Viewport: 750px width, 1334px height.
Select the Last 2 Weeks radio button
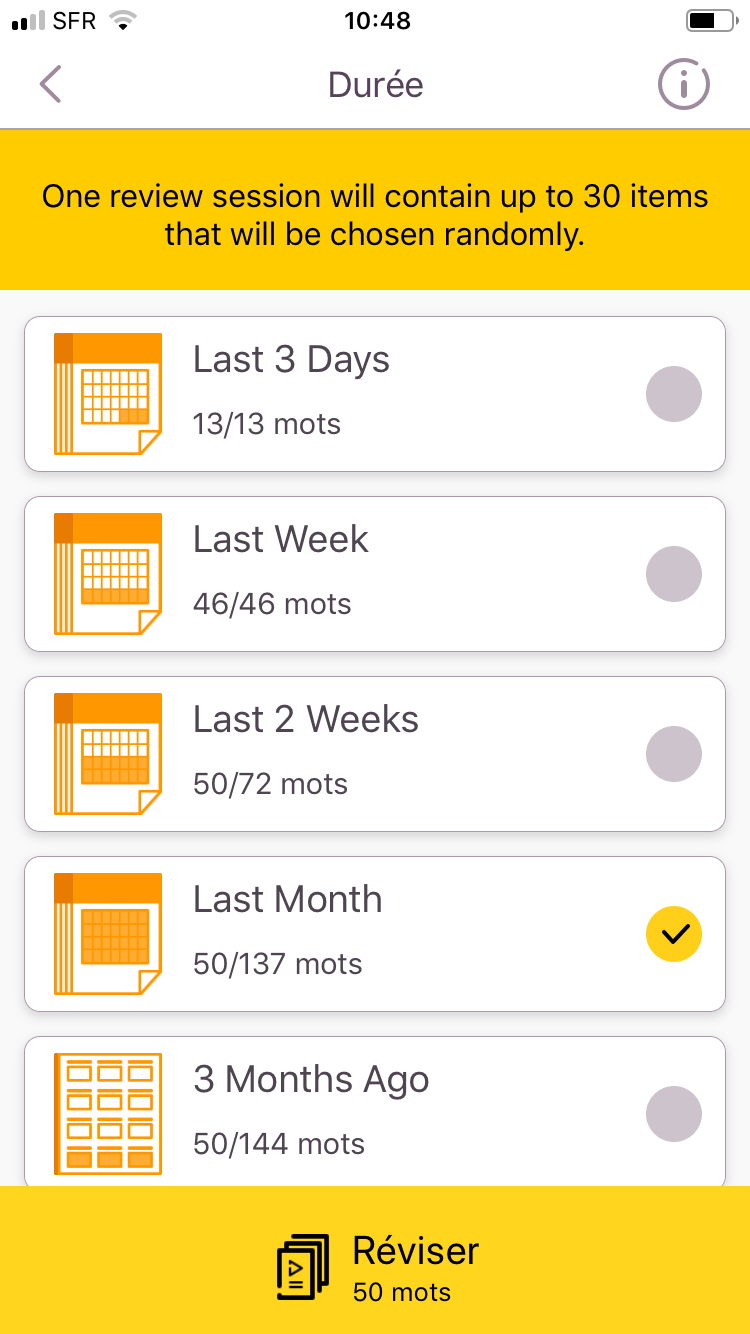674,754
